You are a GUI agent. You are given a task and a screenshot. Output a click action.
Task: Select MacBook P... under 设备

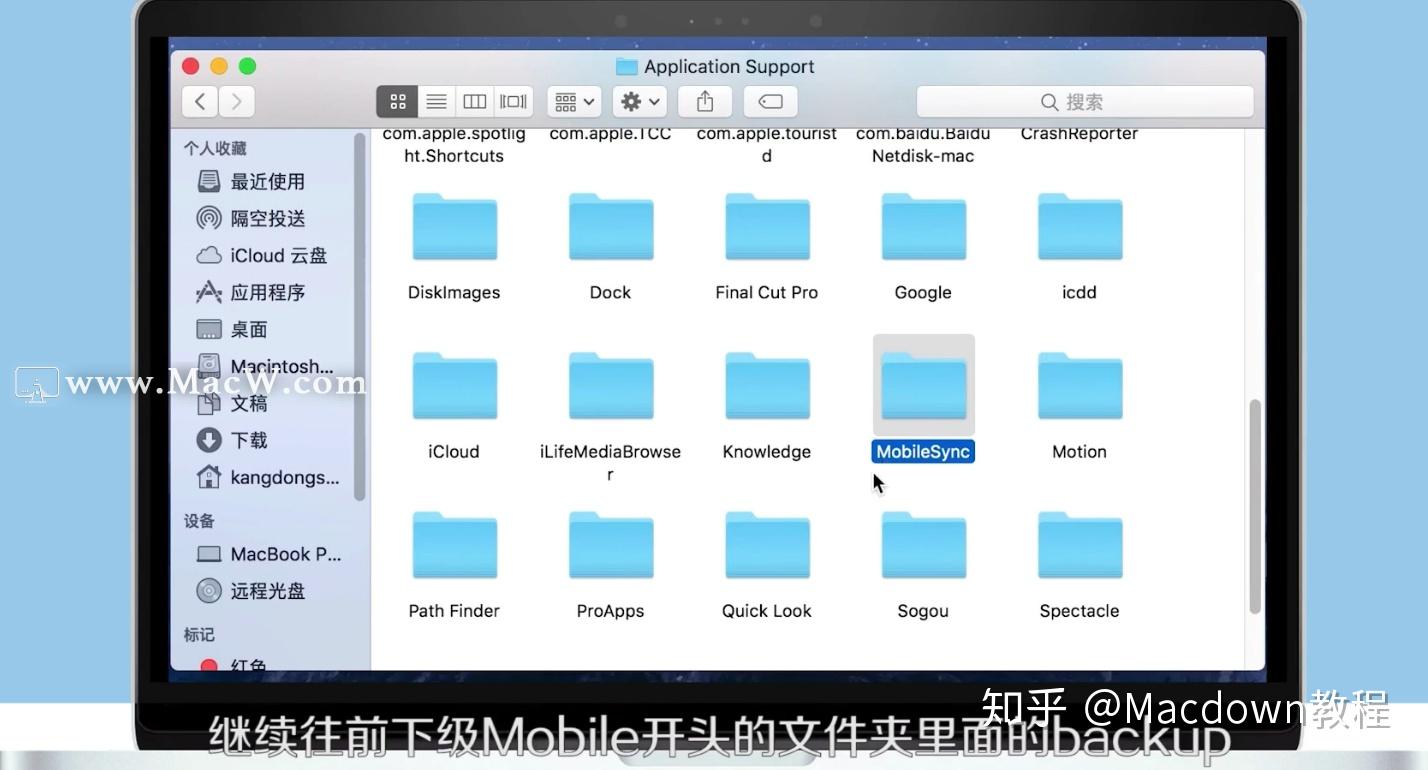coord(269,554)
